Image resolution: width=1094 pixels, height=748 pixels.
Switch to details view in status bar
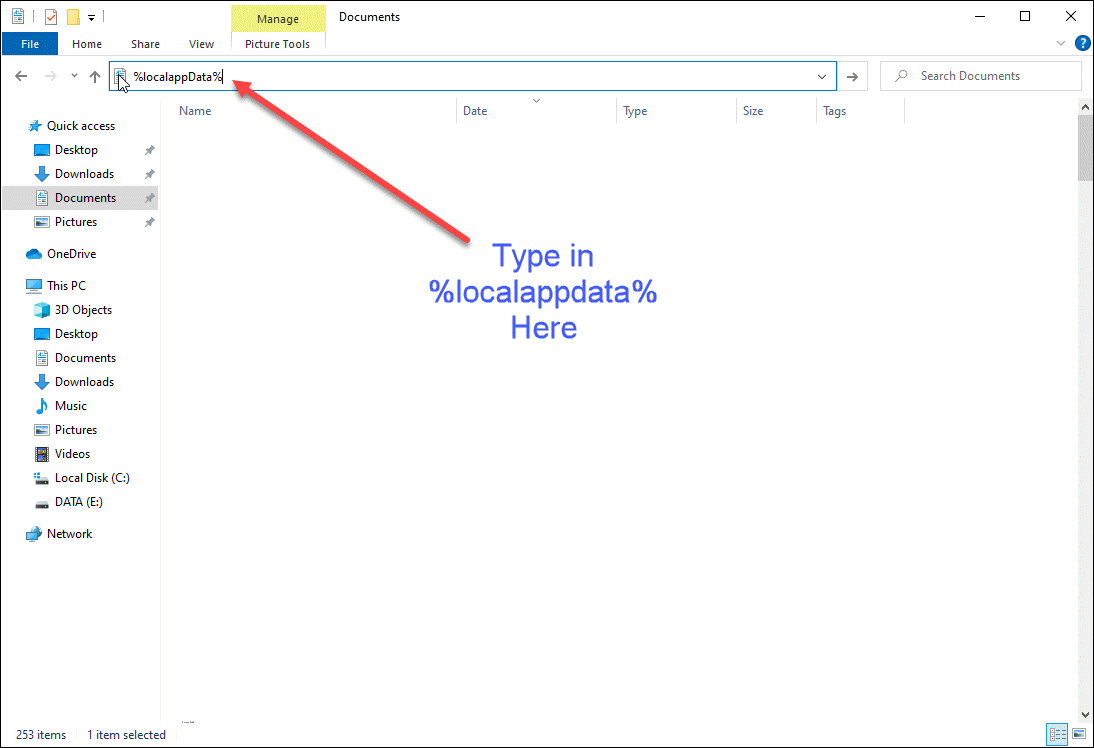click(x=1058, y=735)
